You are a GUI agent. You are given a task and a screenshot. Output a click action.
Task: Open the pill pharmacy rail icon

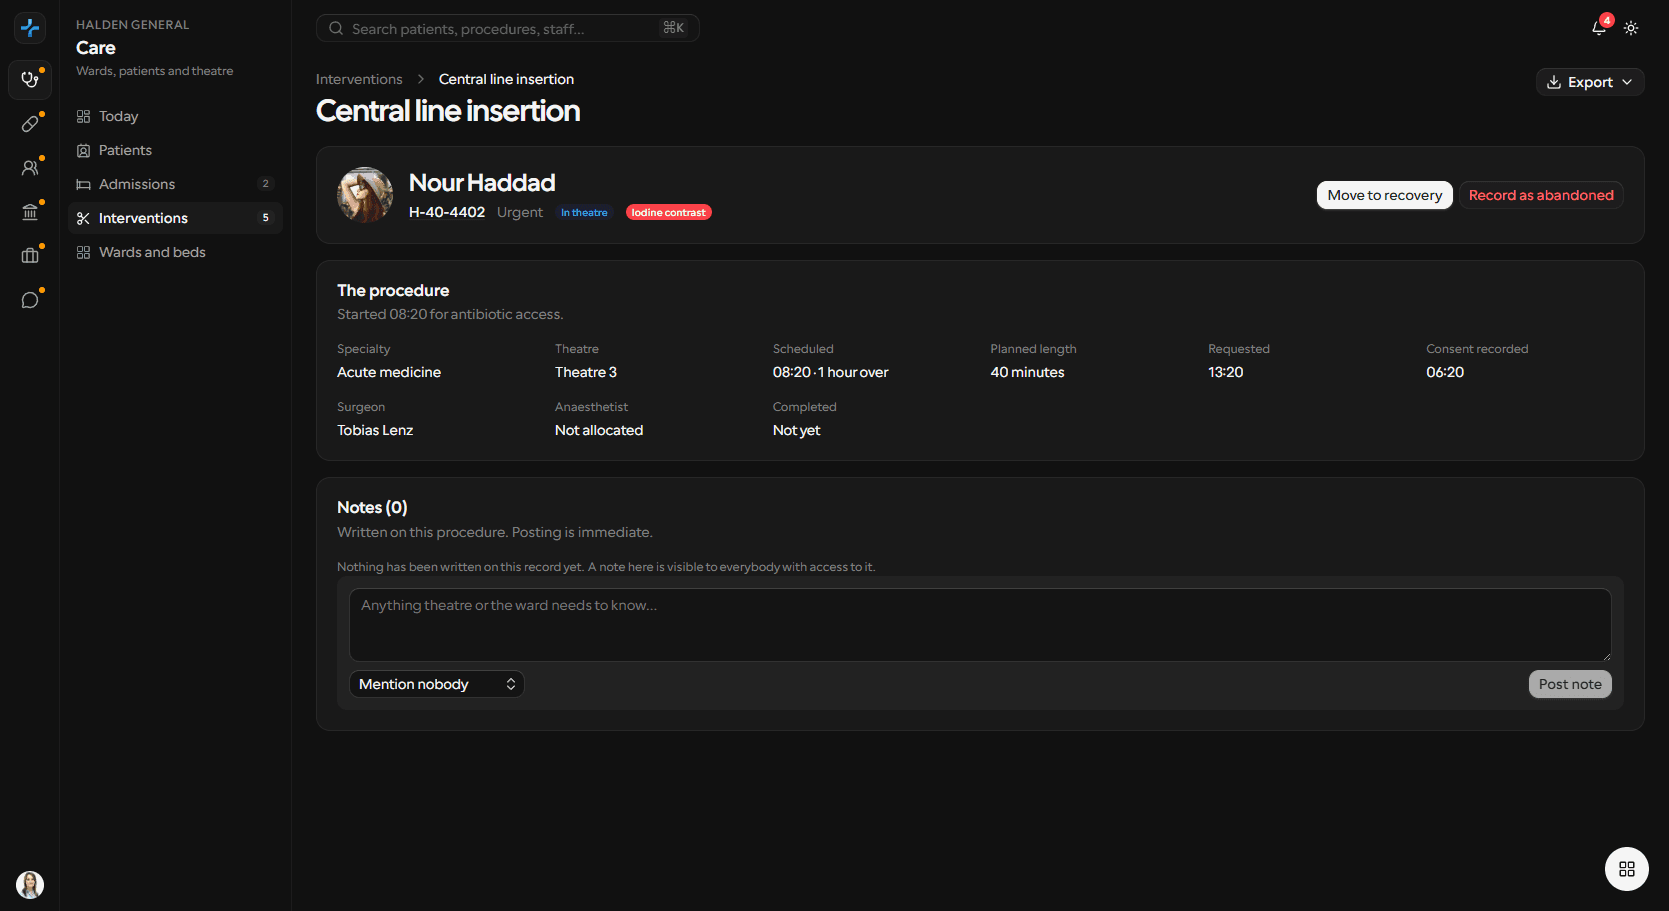point(30,123)
